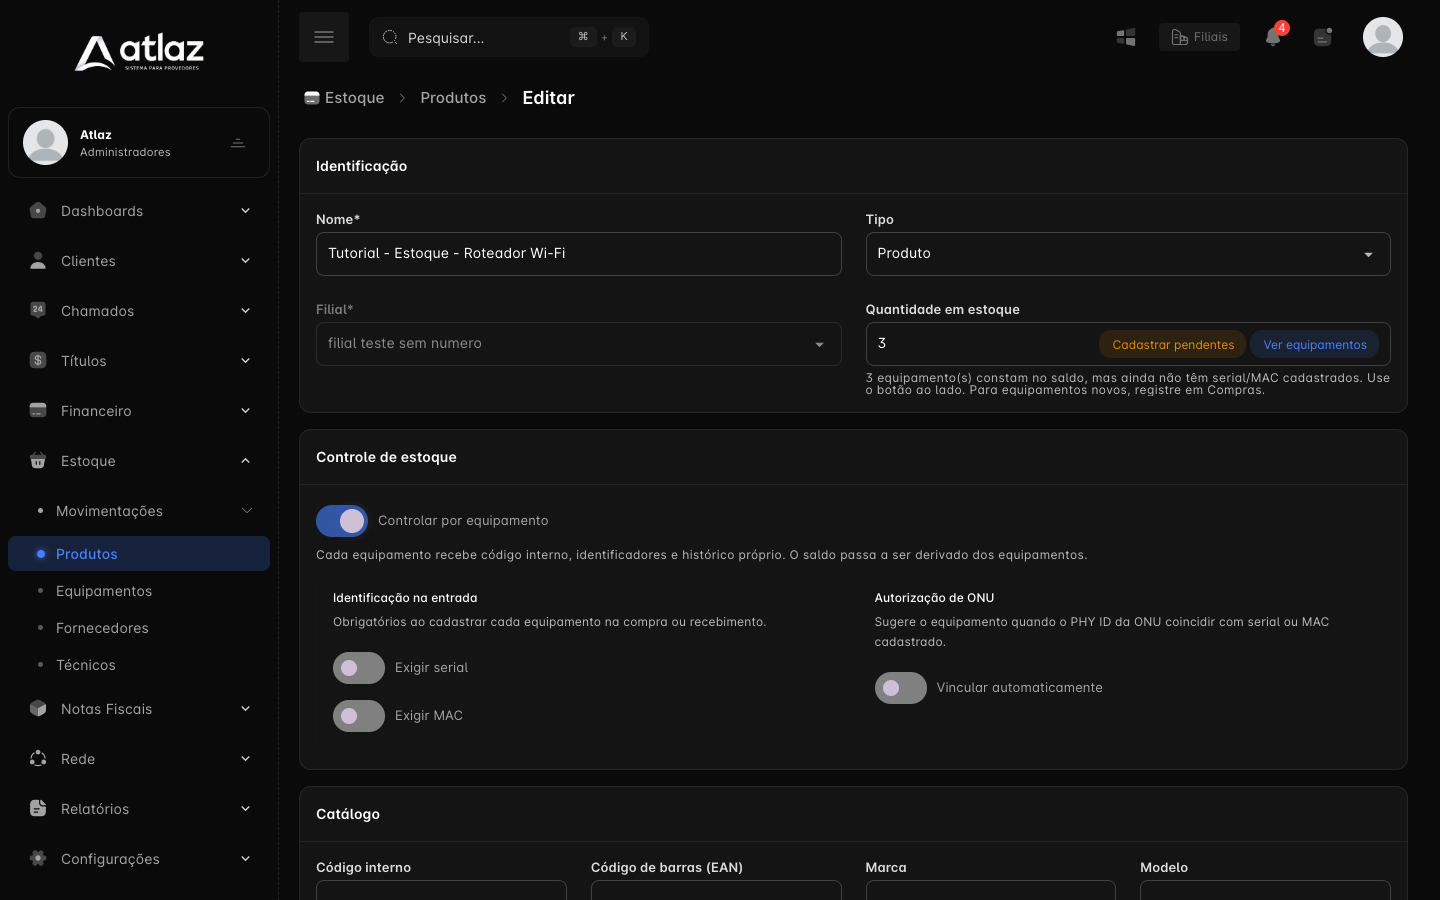Turn on Vincular automaticamente switch
The width and height of the screenshot is (1440, 900).
coord(901,688)
